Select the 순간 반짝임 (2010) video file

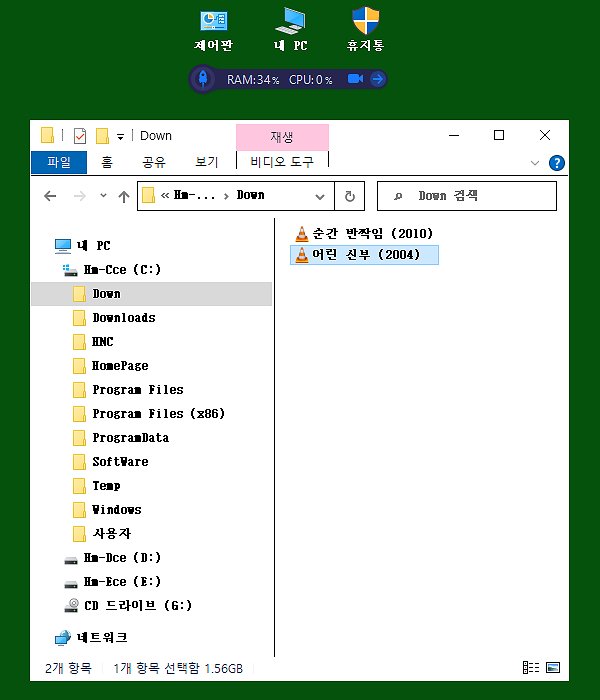pyautogui.click(x=364, y=233)
